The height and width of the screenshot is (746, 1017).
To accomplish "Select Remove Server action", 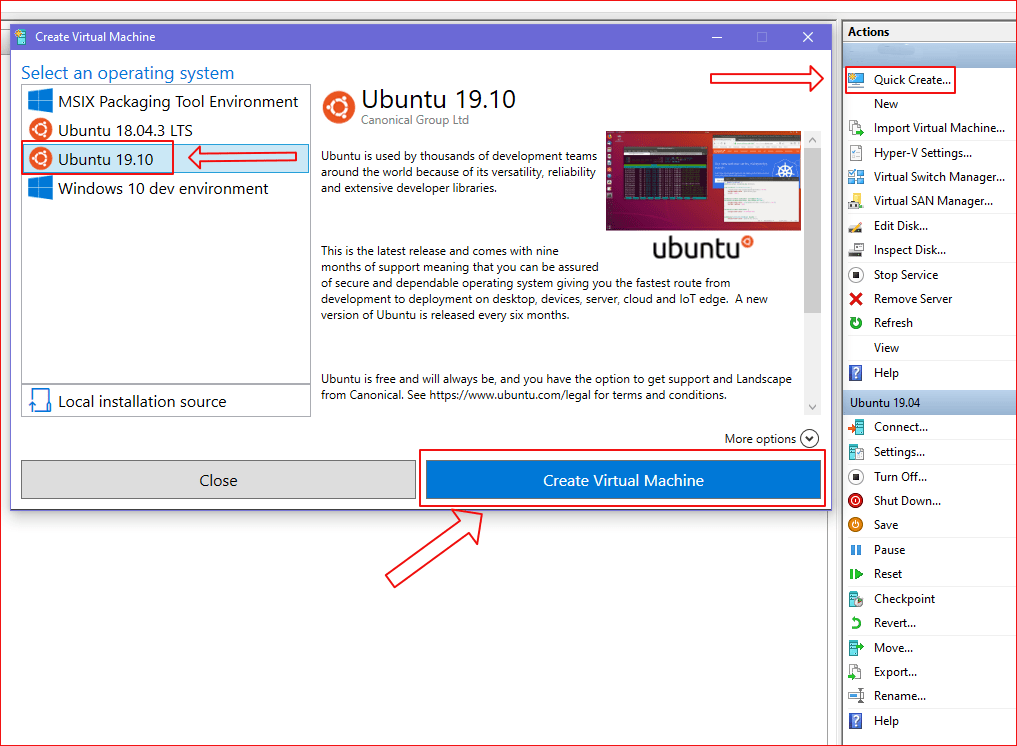I will pos(913,298).
